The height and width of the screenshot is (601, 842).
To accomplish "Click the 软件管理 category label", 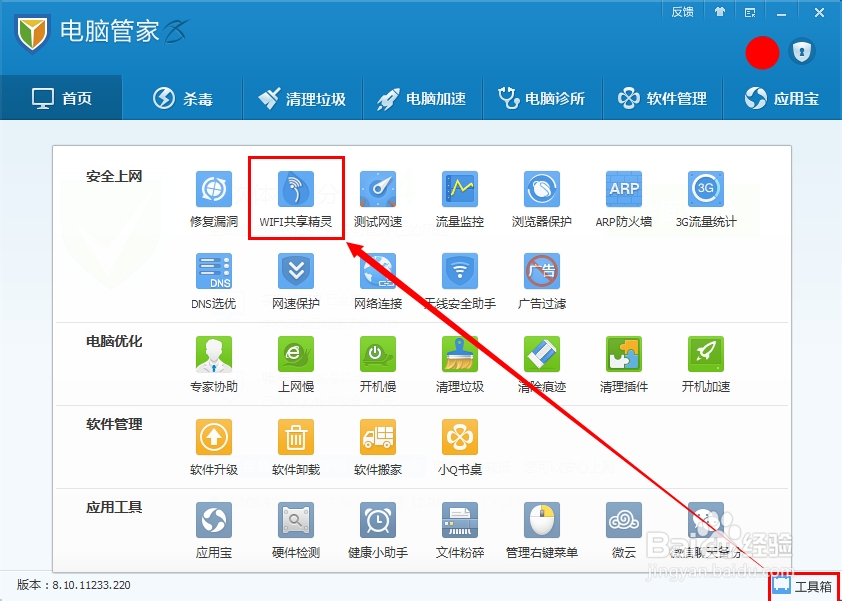I will 114,424.
